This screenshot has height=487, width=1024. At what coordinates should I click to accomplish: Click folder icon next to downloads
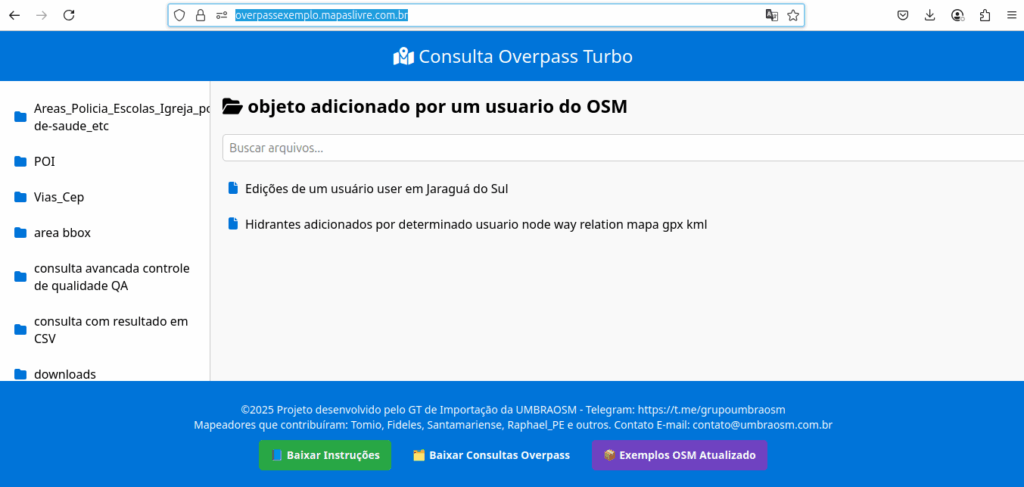tap(20, 375)
